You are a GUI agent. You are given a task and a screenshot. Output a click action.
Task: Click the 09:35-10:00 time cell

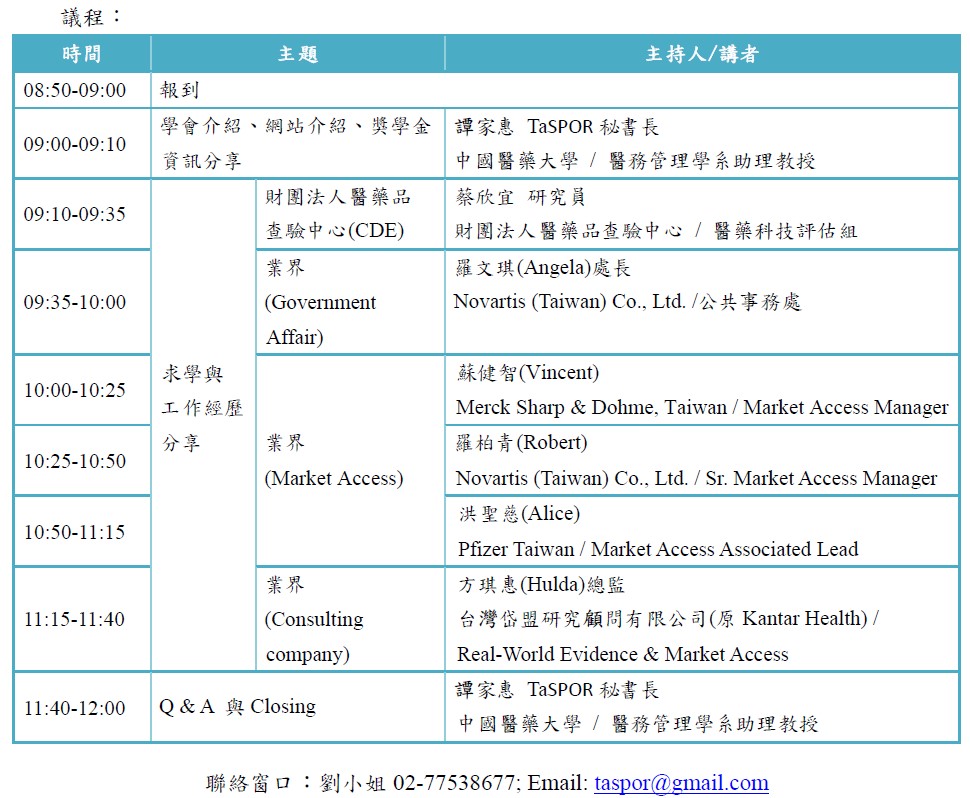click(x=82, y=302)
